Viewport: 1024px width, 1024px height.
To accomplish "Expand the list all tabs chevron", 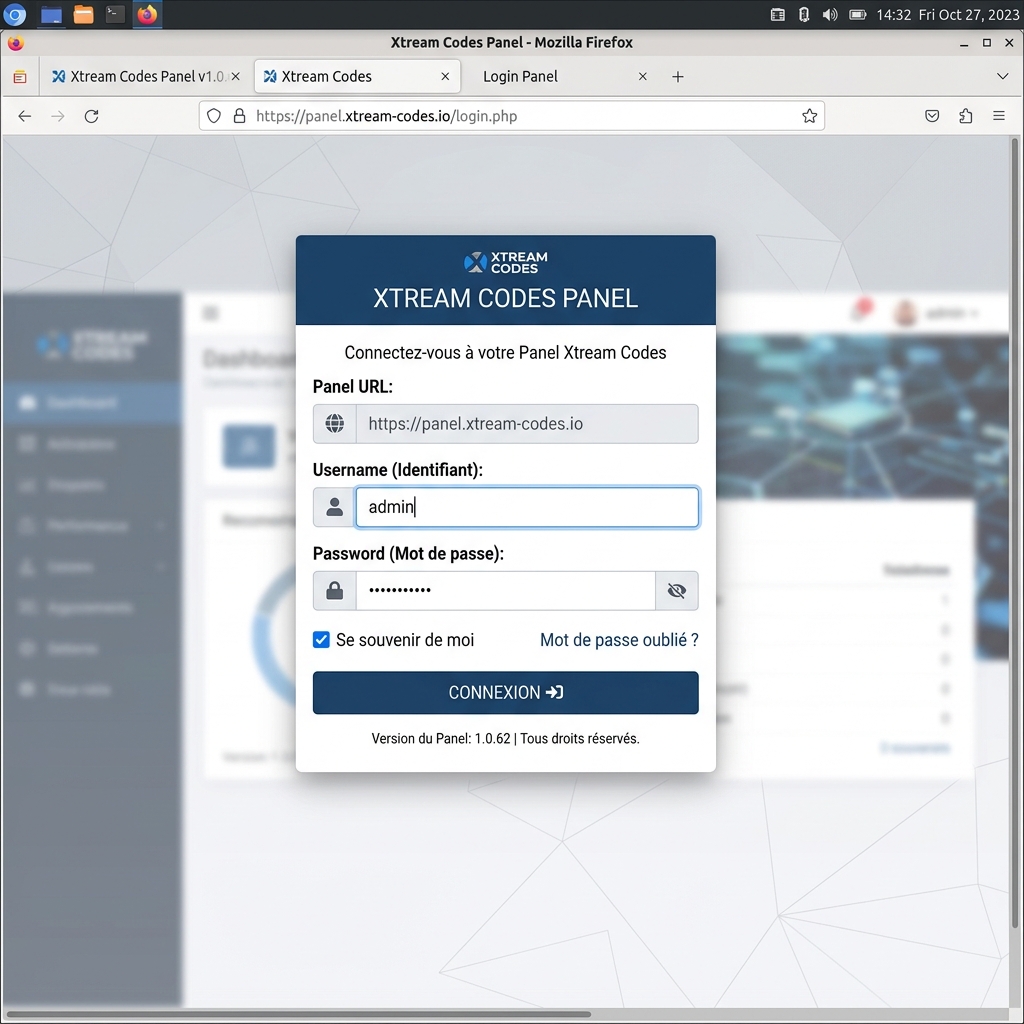I will click(x=1002, y=76).
